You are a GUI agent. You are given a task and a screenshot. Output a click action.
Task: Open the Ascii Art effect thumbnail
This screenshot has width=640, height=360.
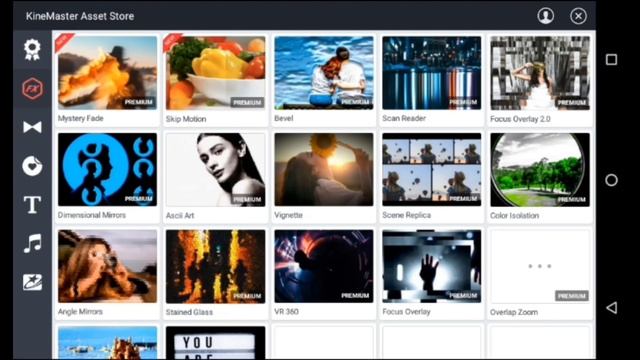click(216, 169)
